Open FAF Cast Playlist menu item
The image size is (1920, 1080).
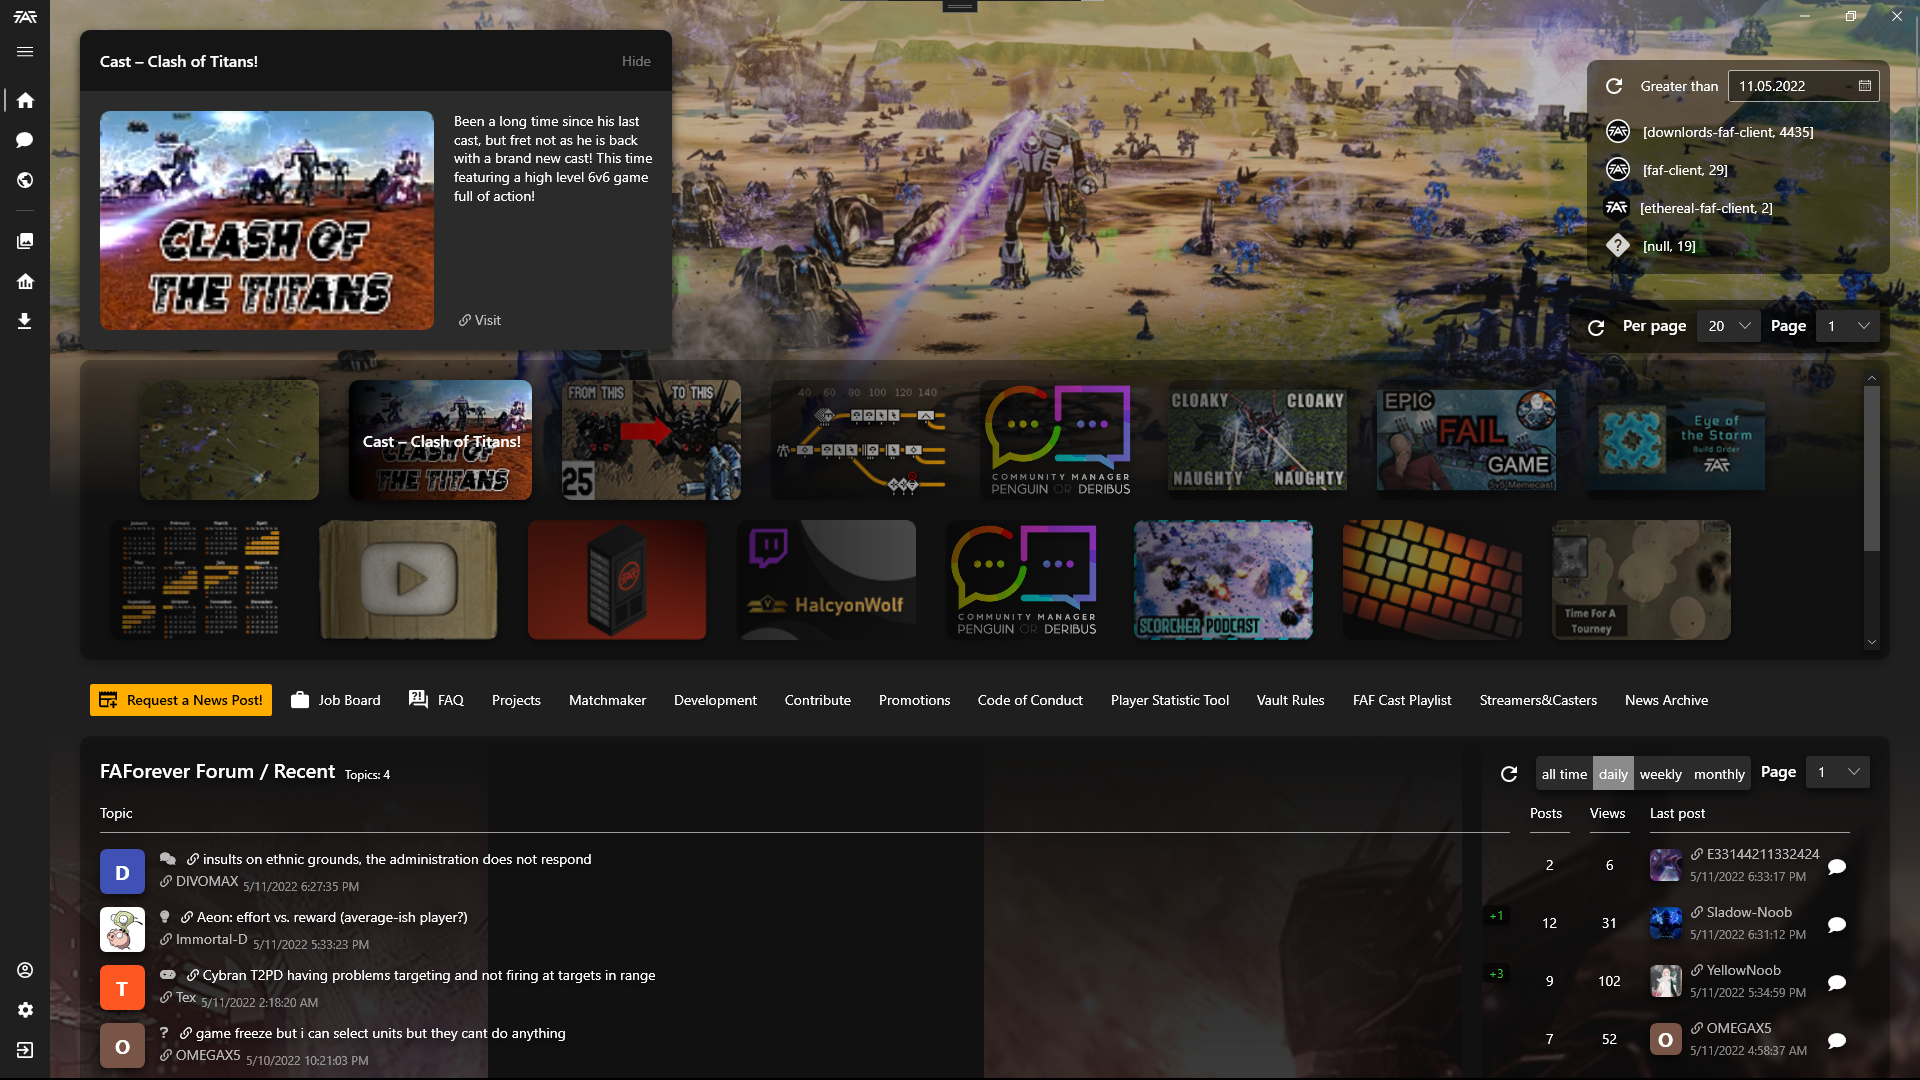[x=1401, y=700]
